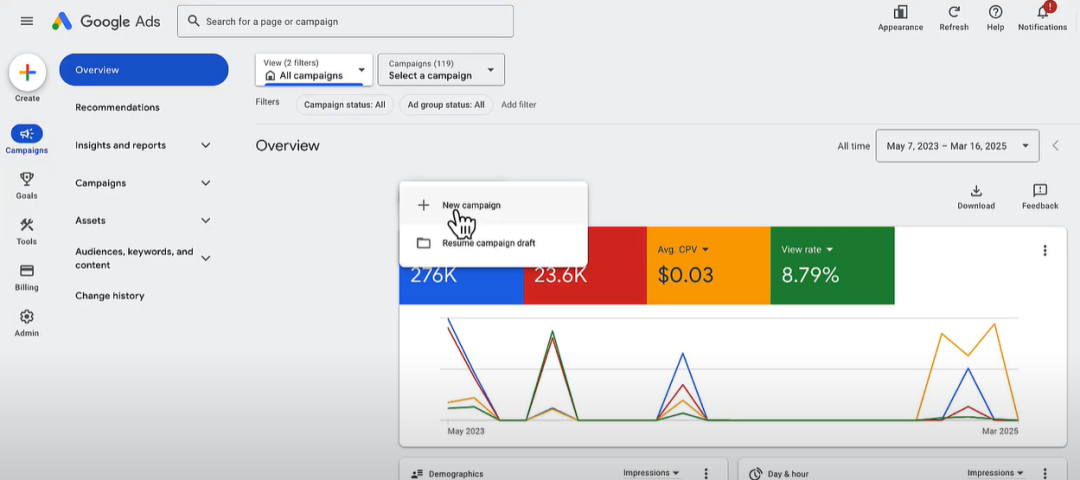Open the Select a campaign dropdown

click(441, 70)
